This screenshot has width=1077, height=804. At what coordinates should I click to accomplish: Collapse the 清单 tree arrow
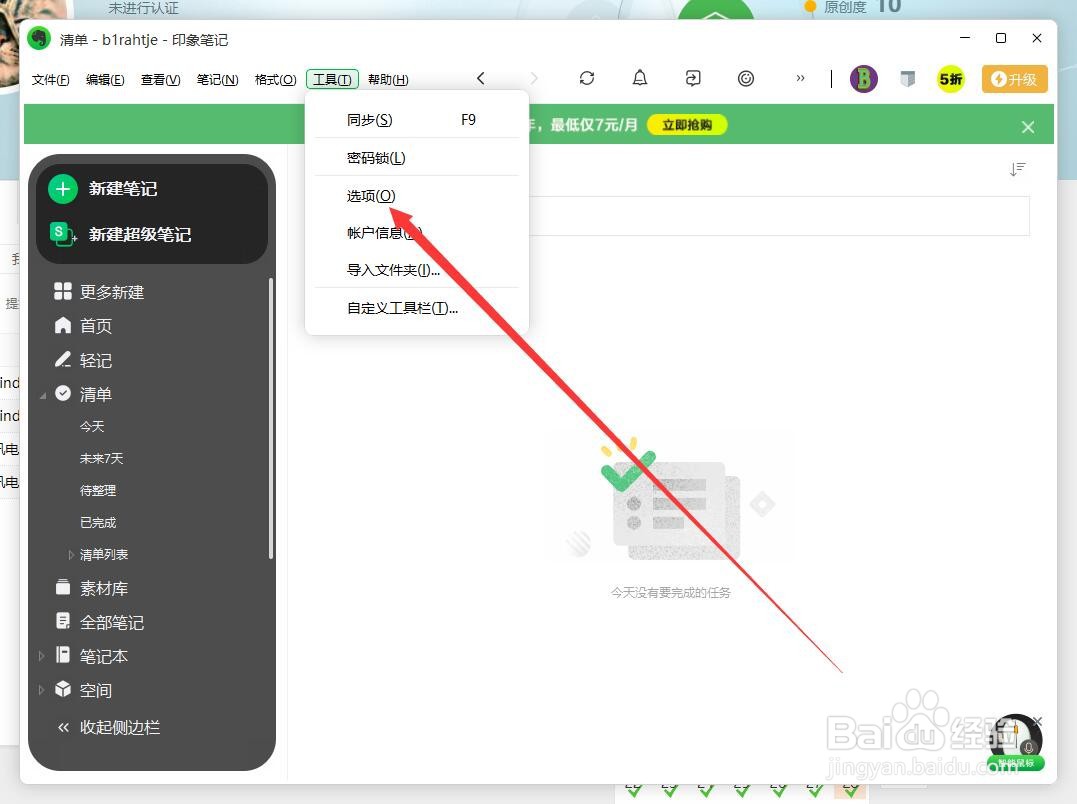tap(43, 395)
